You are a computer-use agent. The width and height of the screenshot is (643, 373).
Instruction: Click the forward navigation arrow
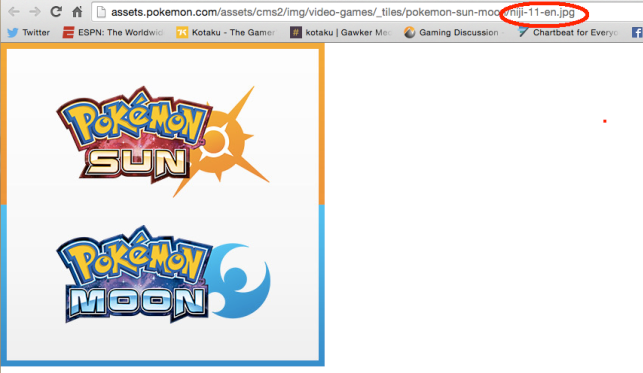35,12
